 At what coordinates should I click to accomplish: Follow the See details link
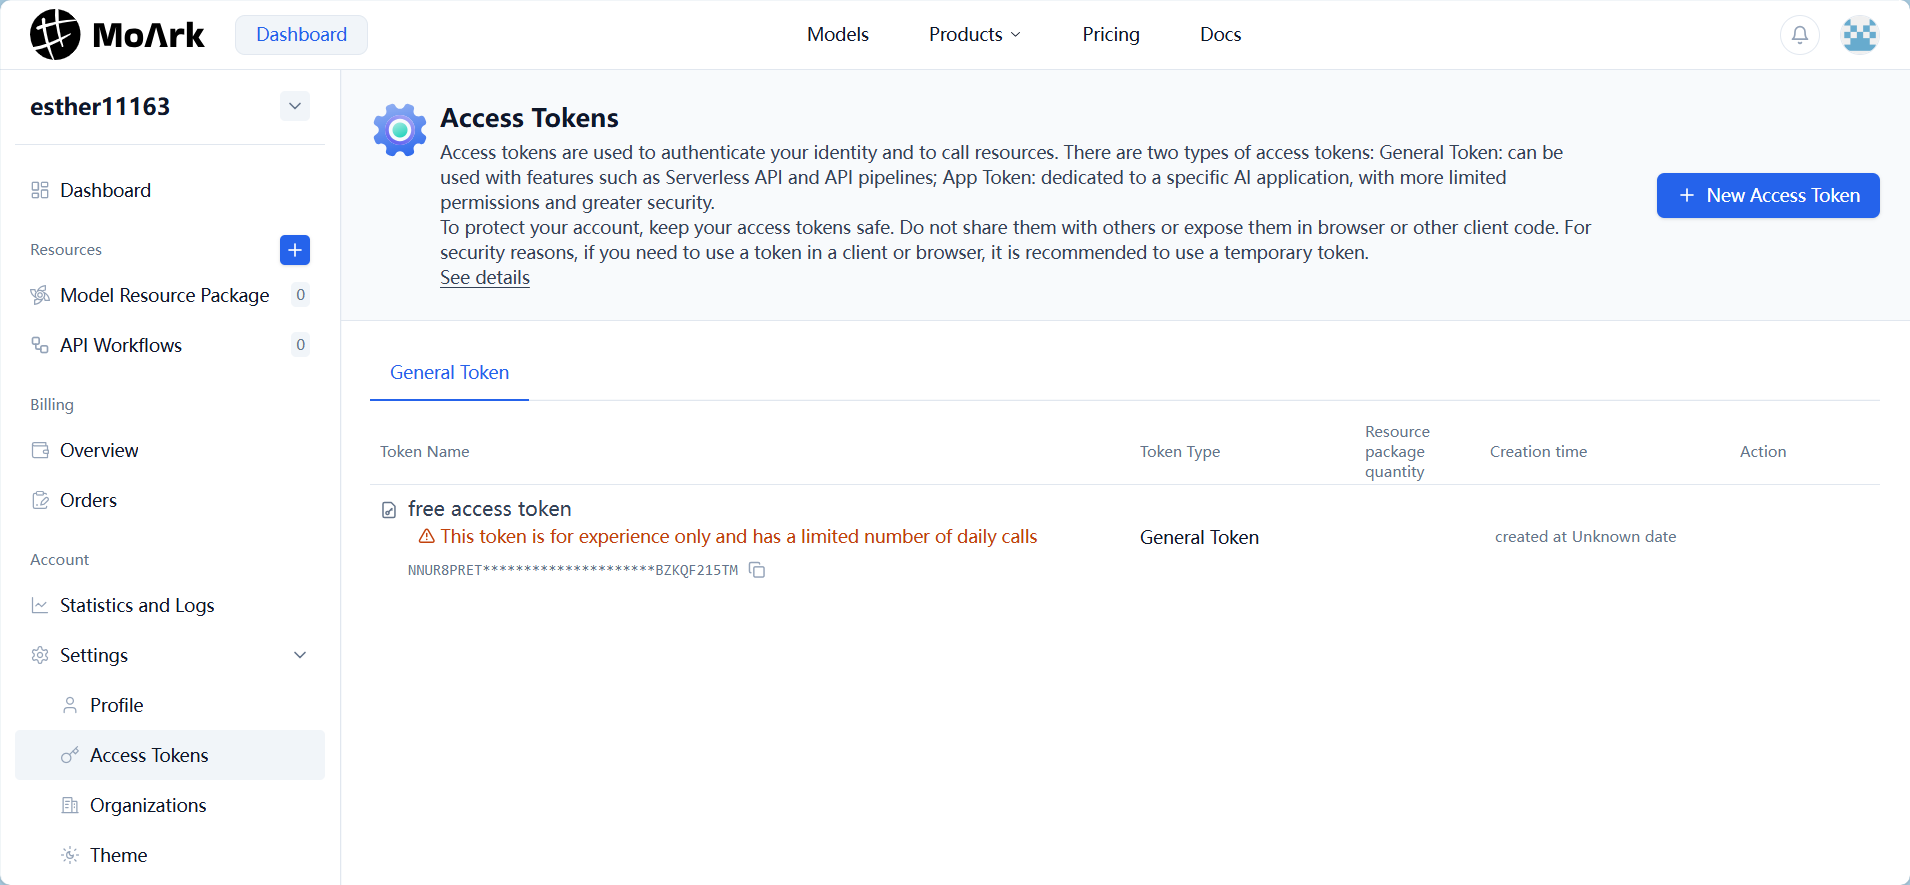coord(485,278)
